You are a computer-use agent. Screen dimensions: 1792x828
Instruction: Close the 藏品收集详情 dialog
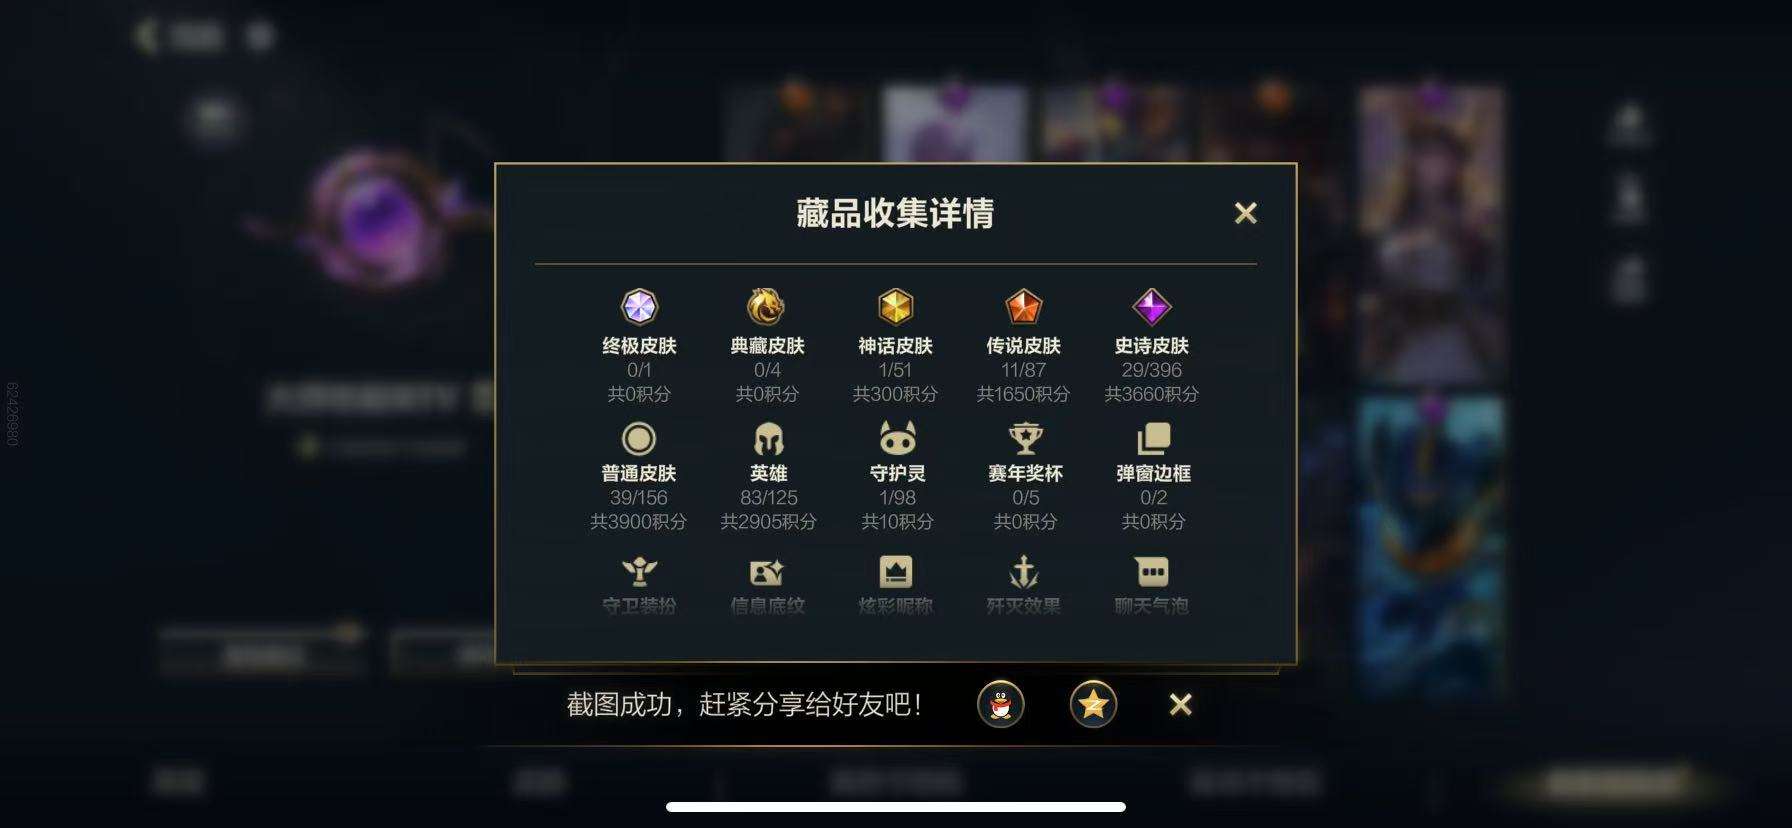click(1245, 213)
